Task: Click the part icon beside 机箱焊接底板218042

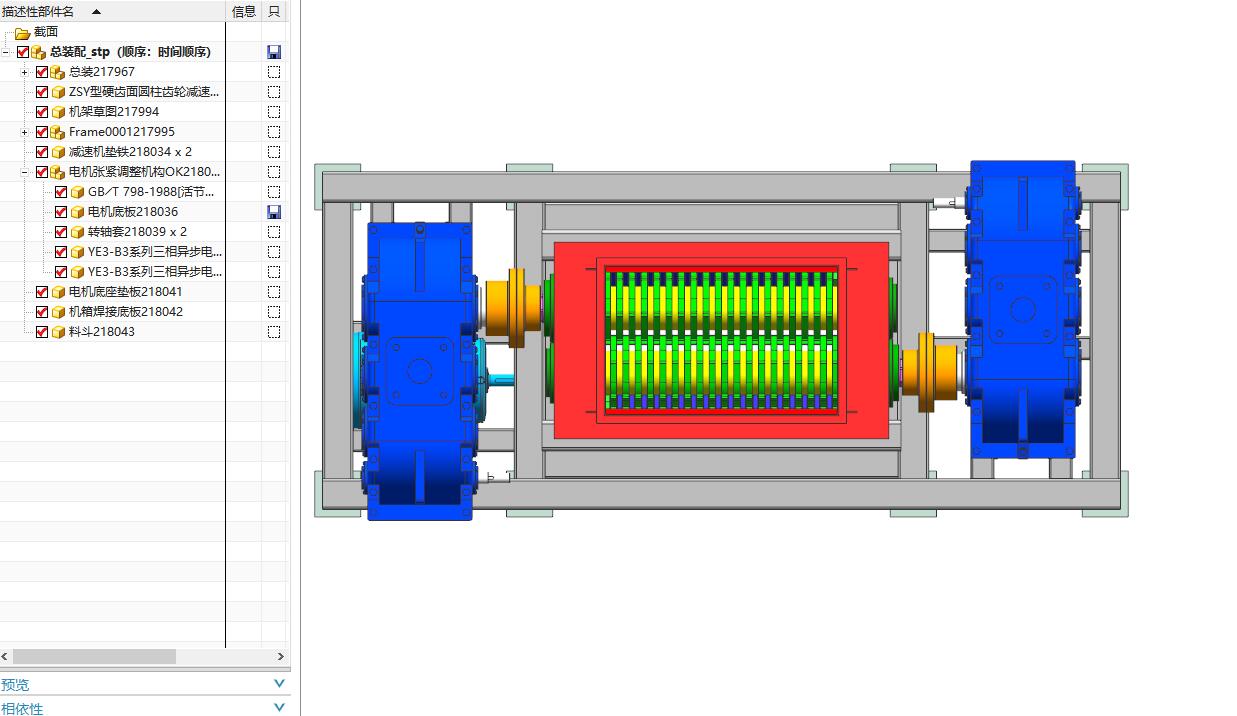Action: (x=58, y=312)
